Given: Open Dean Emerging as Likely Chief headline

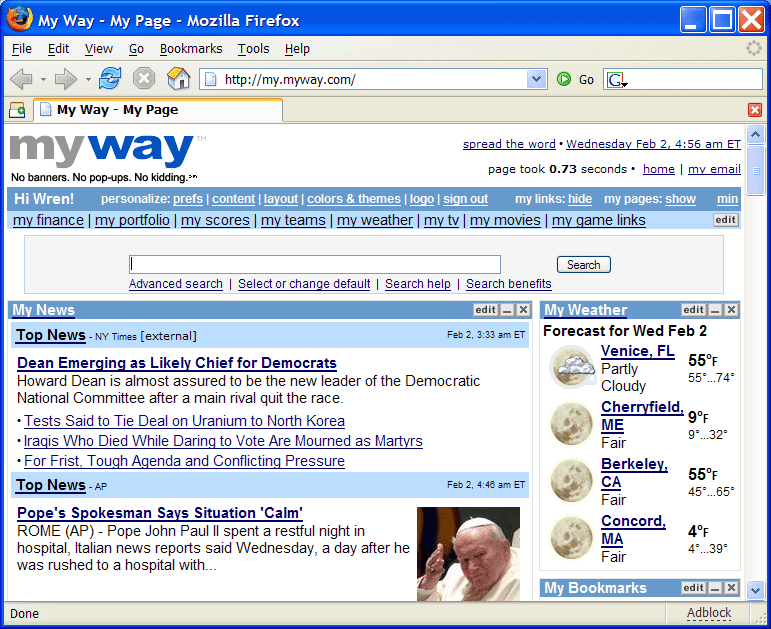Looking at the screenshot, I should point(177,363).
